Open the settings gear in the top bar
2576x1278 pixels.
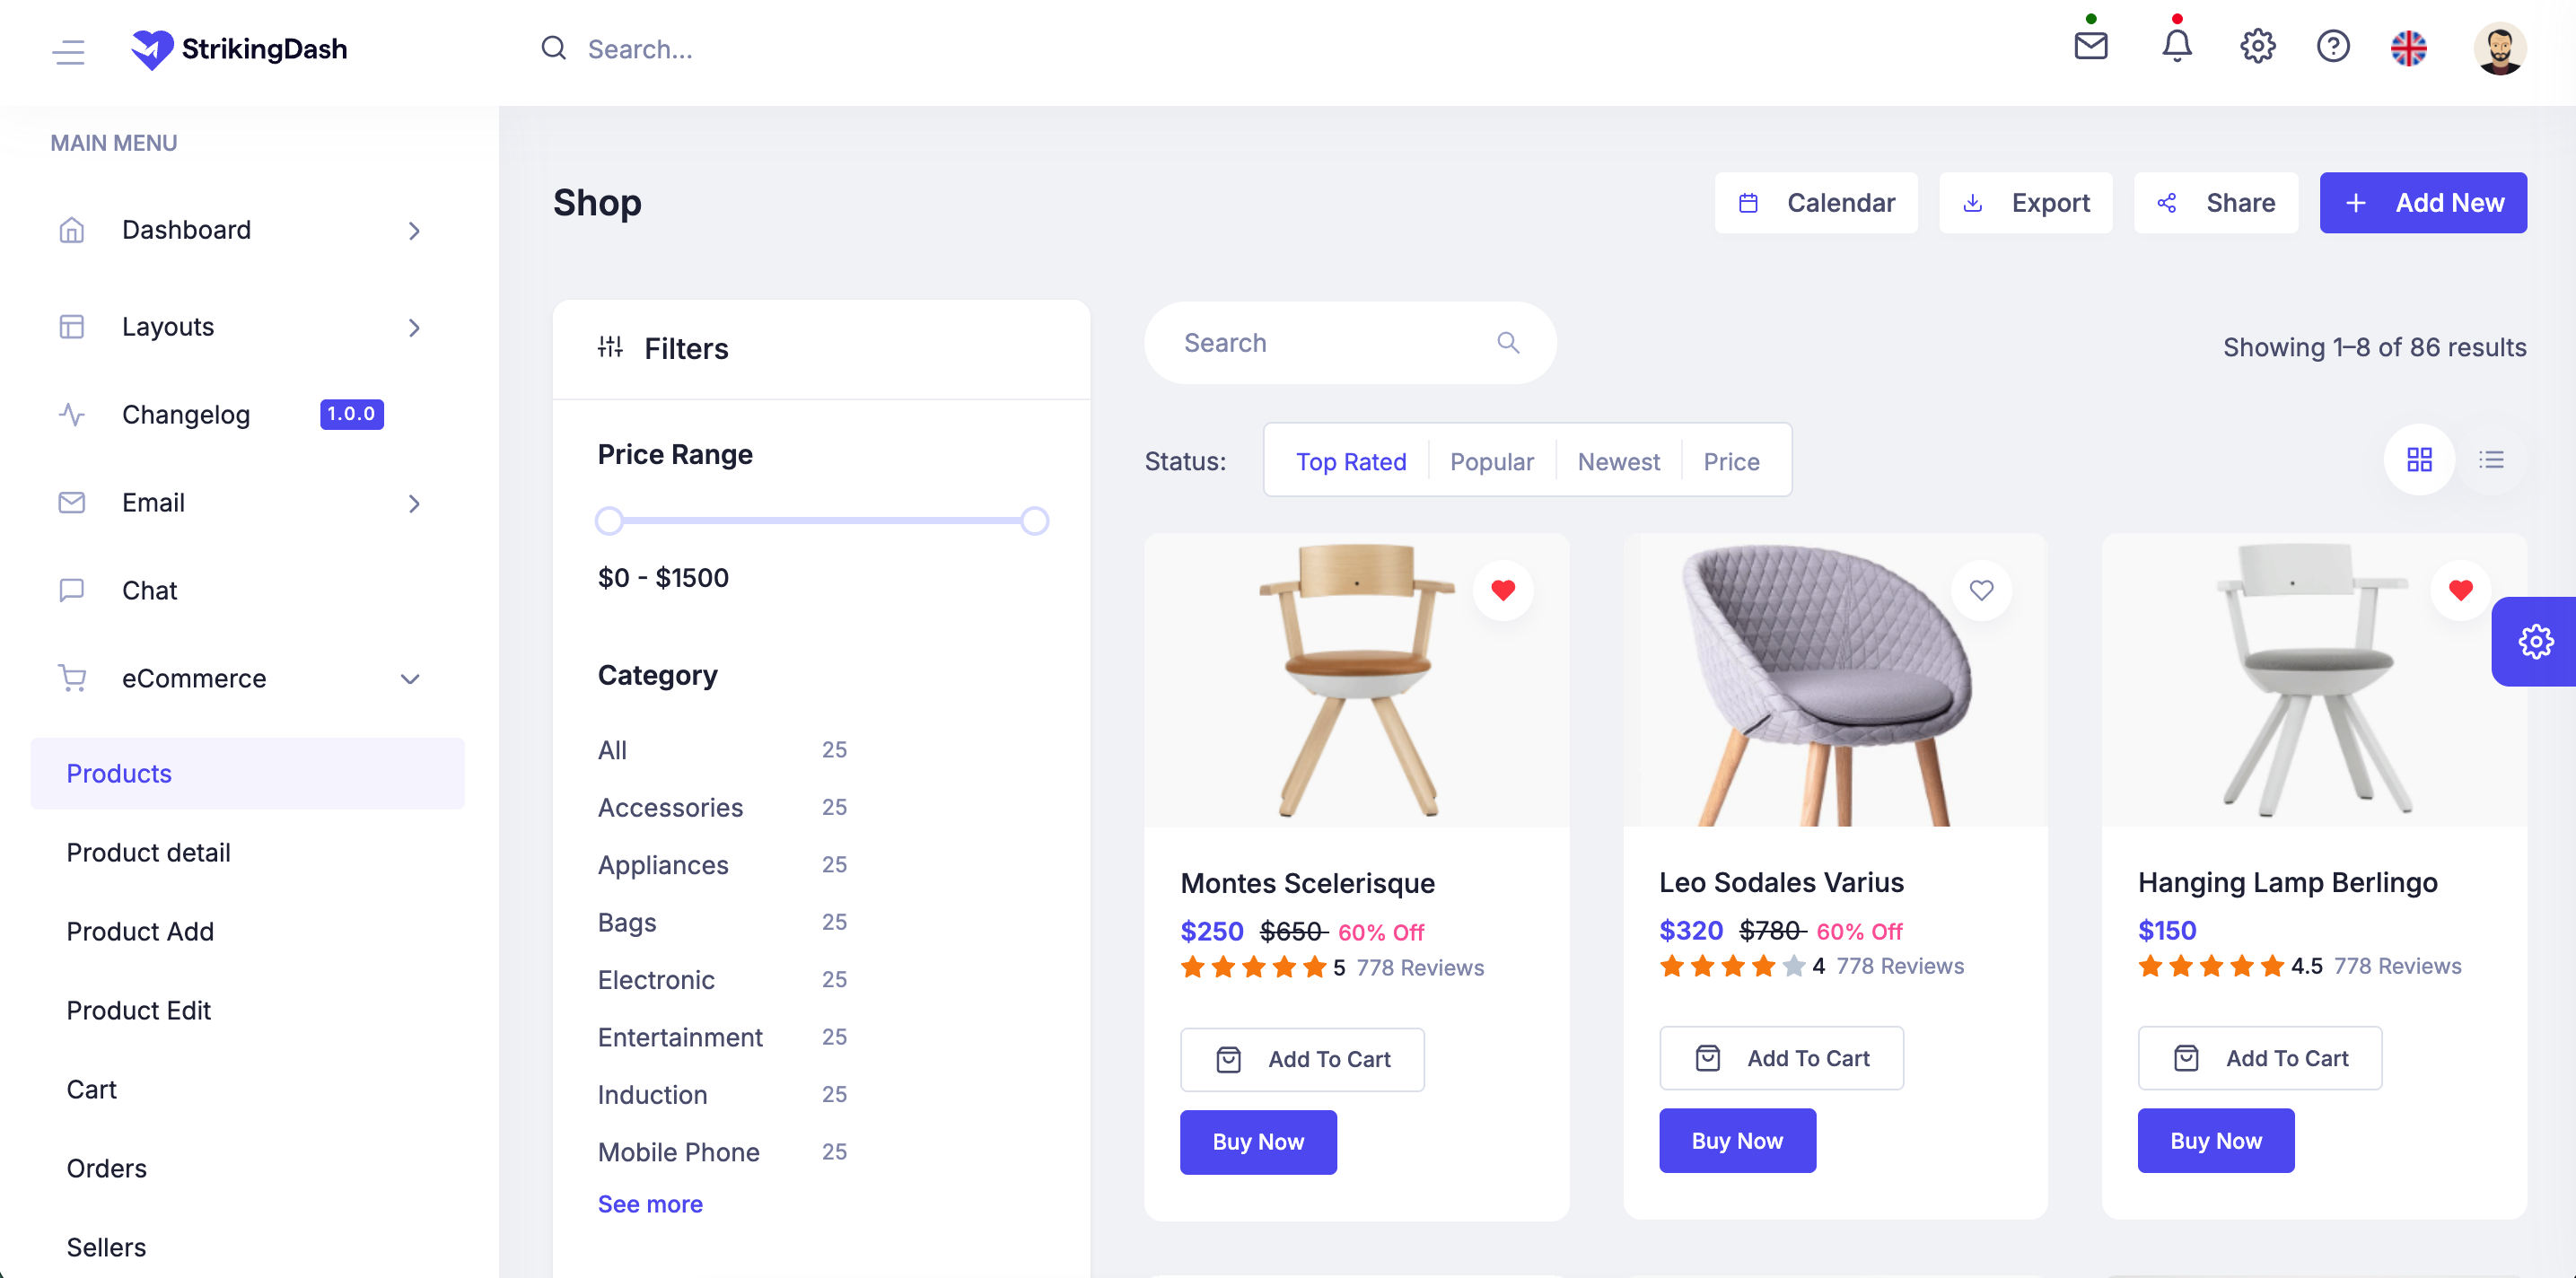pos(2257,47)
